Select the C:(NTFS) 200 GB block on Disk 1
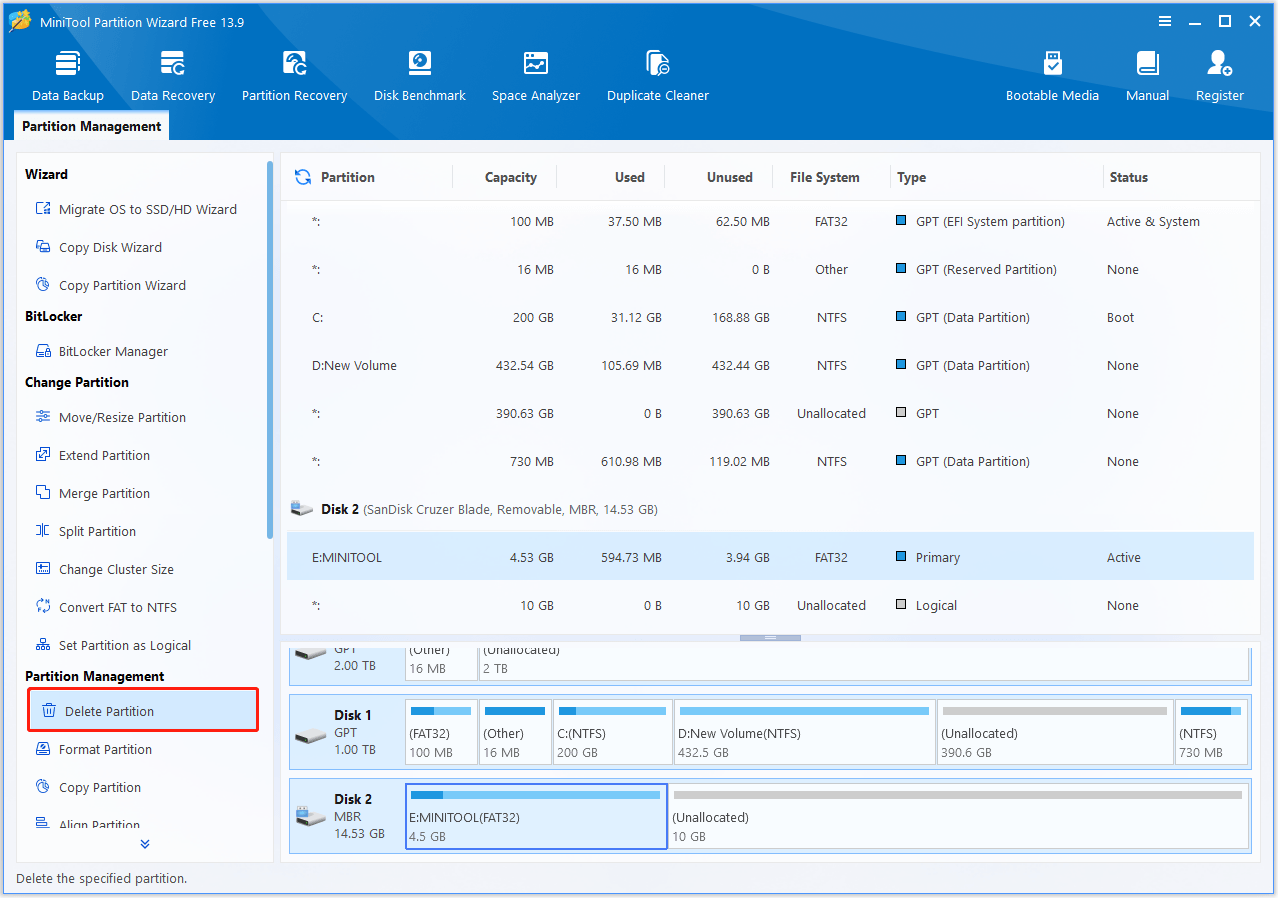 click(x=612, y=733)
